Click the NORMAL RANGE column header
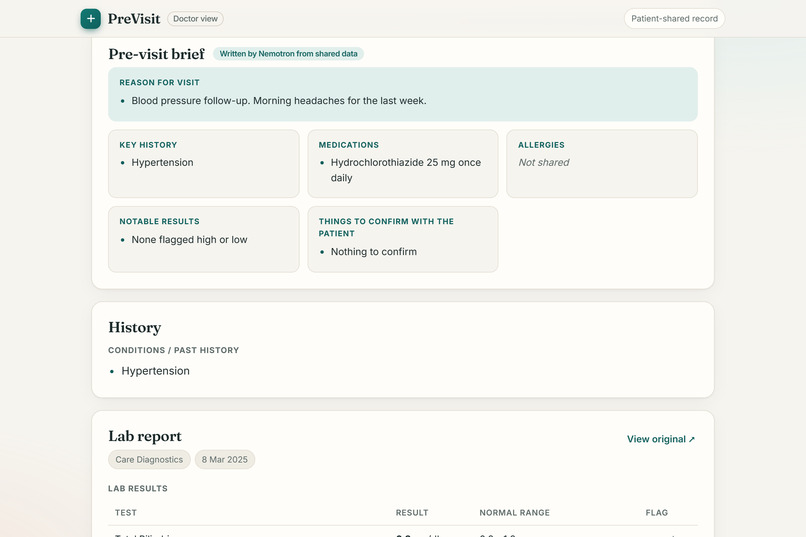The width and height of the screenshot is (806, 537). [x=515, y=512]
